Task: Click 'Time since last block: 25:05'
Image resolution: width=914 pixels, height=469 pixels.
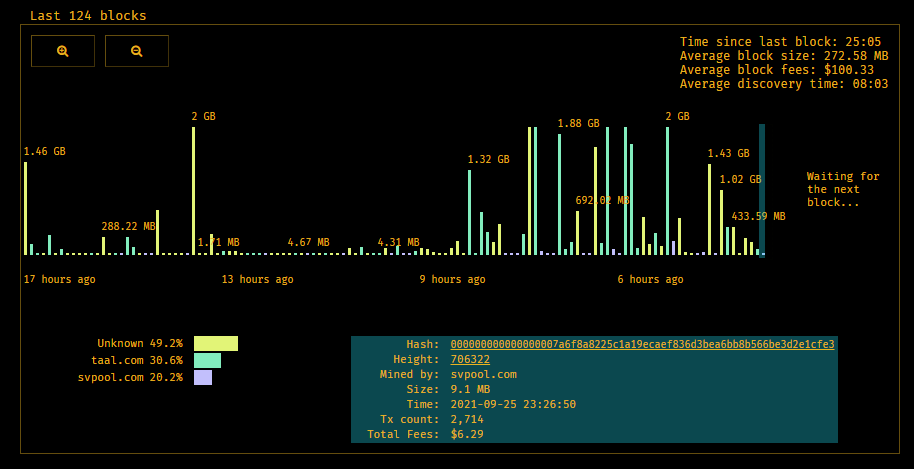Action: [x=781, y=42]
